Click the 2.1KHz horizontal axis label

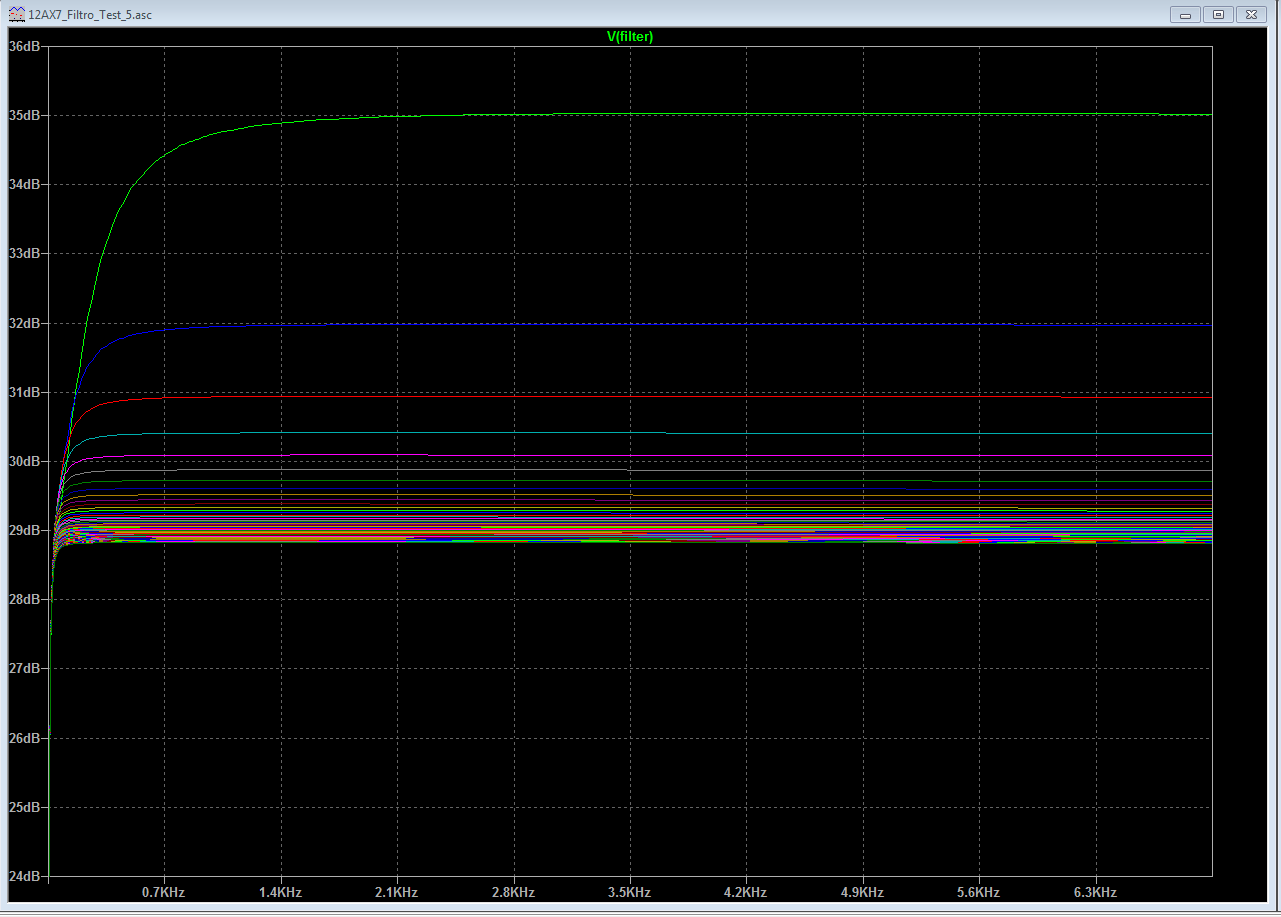(397, 892)
